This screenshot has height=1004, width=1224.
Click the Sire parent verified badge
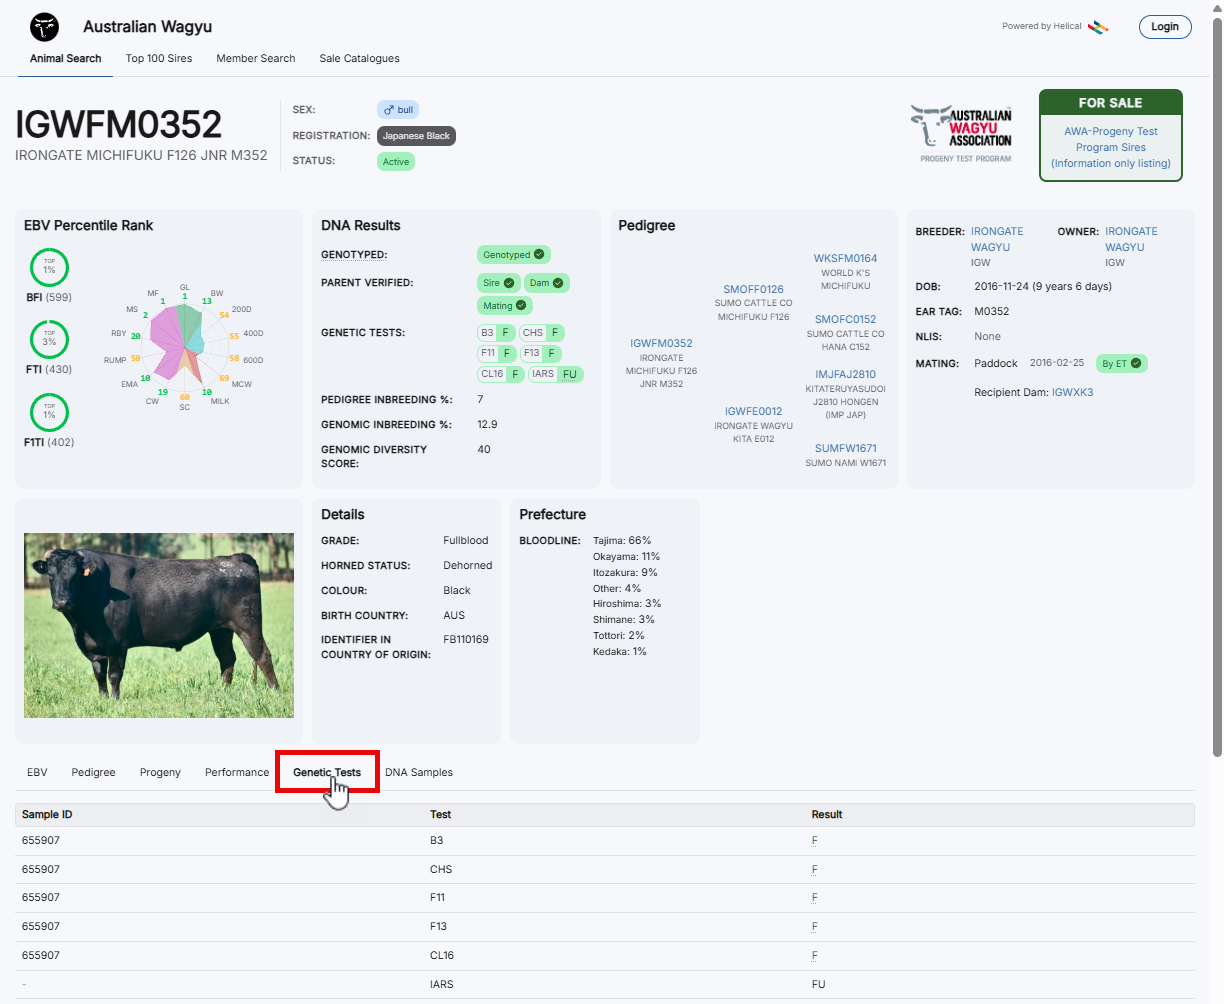pyautogui.click(x=498, y=283)
